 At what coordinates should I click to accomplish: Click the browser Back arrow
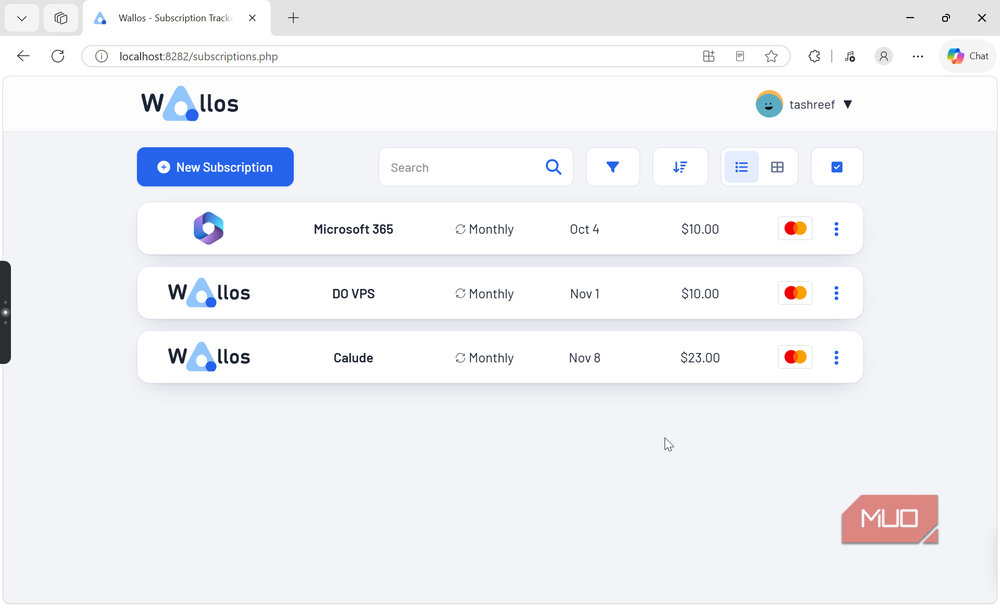(x=24, y=56)
